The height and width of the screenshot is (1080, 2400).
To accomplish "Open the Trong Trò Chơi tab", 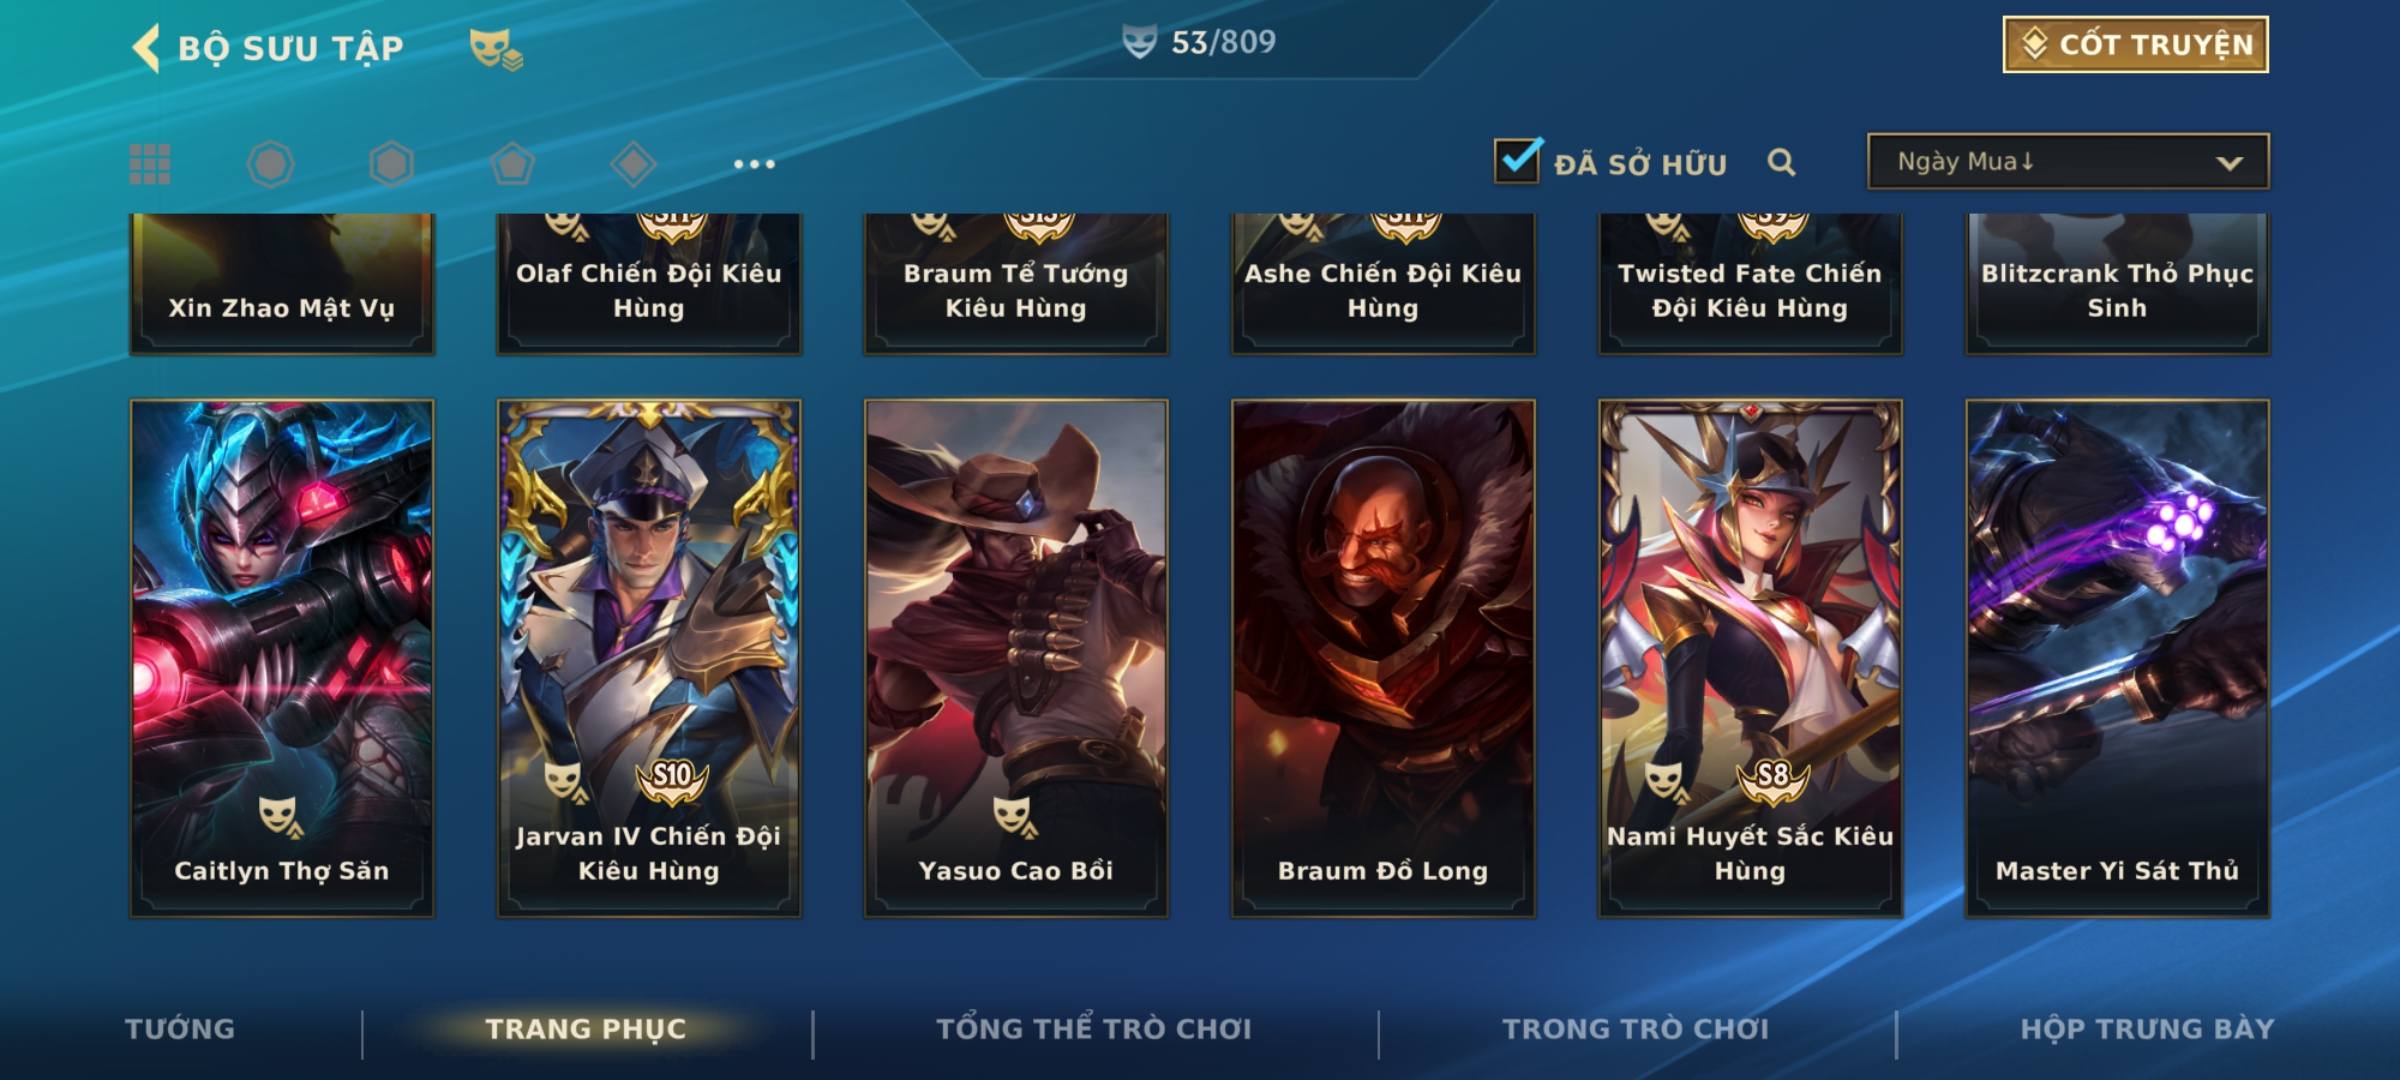I will tap(1636, 1029).
